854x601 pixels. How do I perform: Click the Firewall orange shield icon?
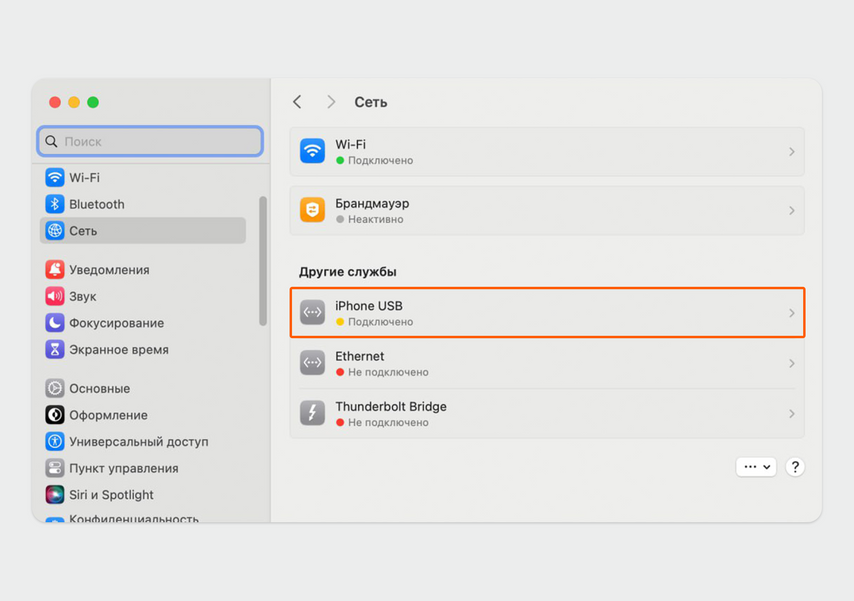[313, 210]
